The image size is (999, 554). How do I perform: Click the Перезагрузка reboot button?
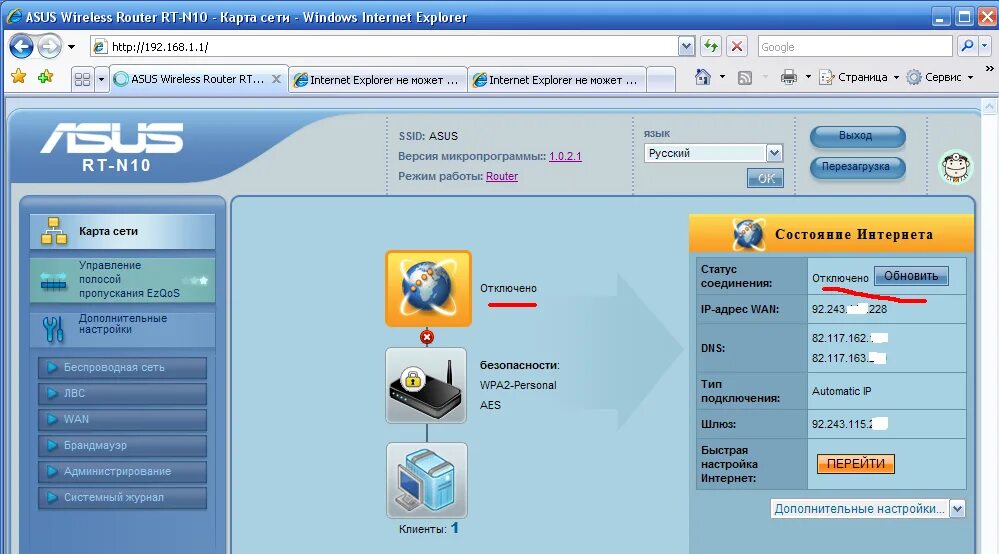click(x=857, y=167)
